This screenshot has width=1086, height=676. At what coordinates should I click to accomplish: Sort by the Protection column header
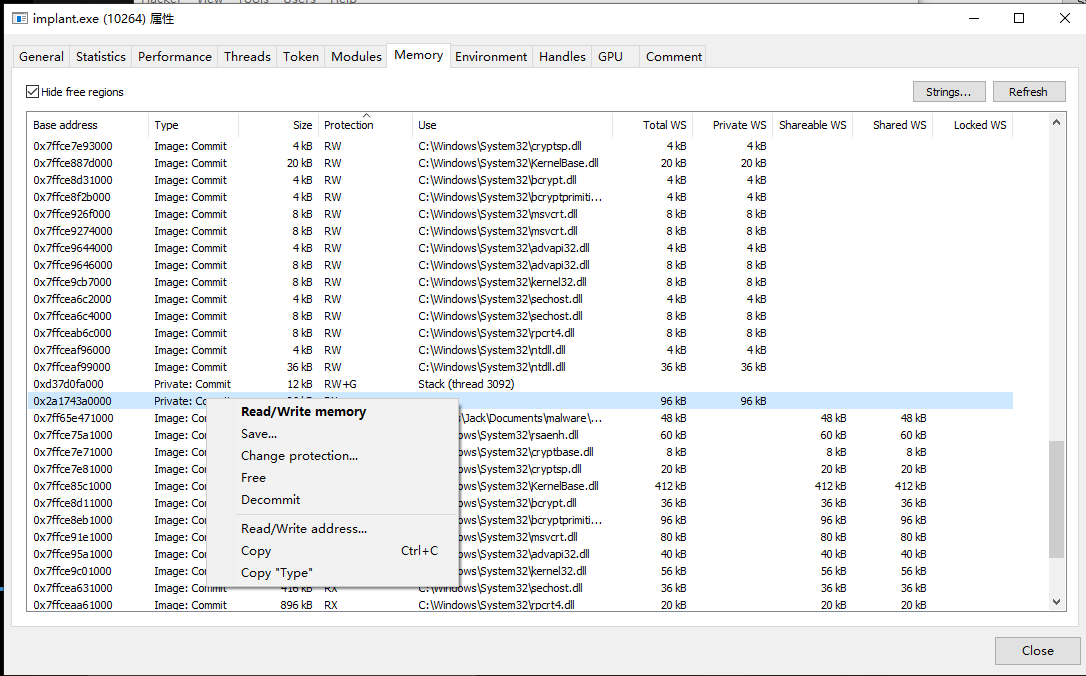pyautogui.click(x=349, y=125)
